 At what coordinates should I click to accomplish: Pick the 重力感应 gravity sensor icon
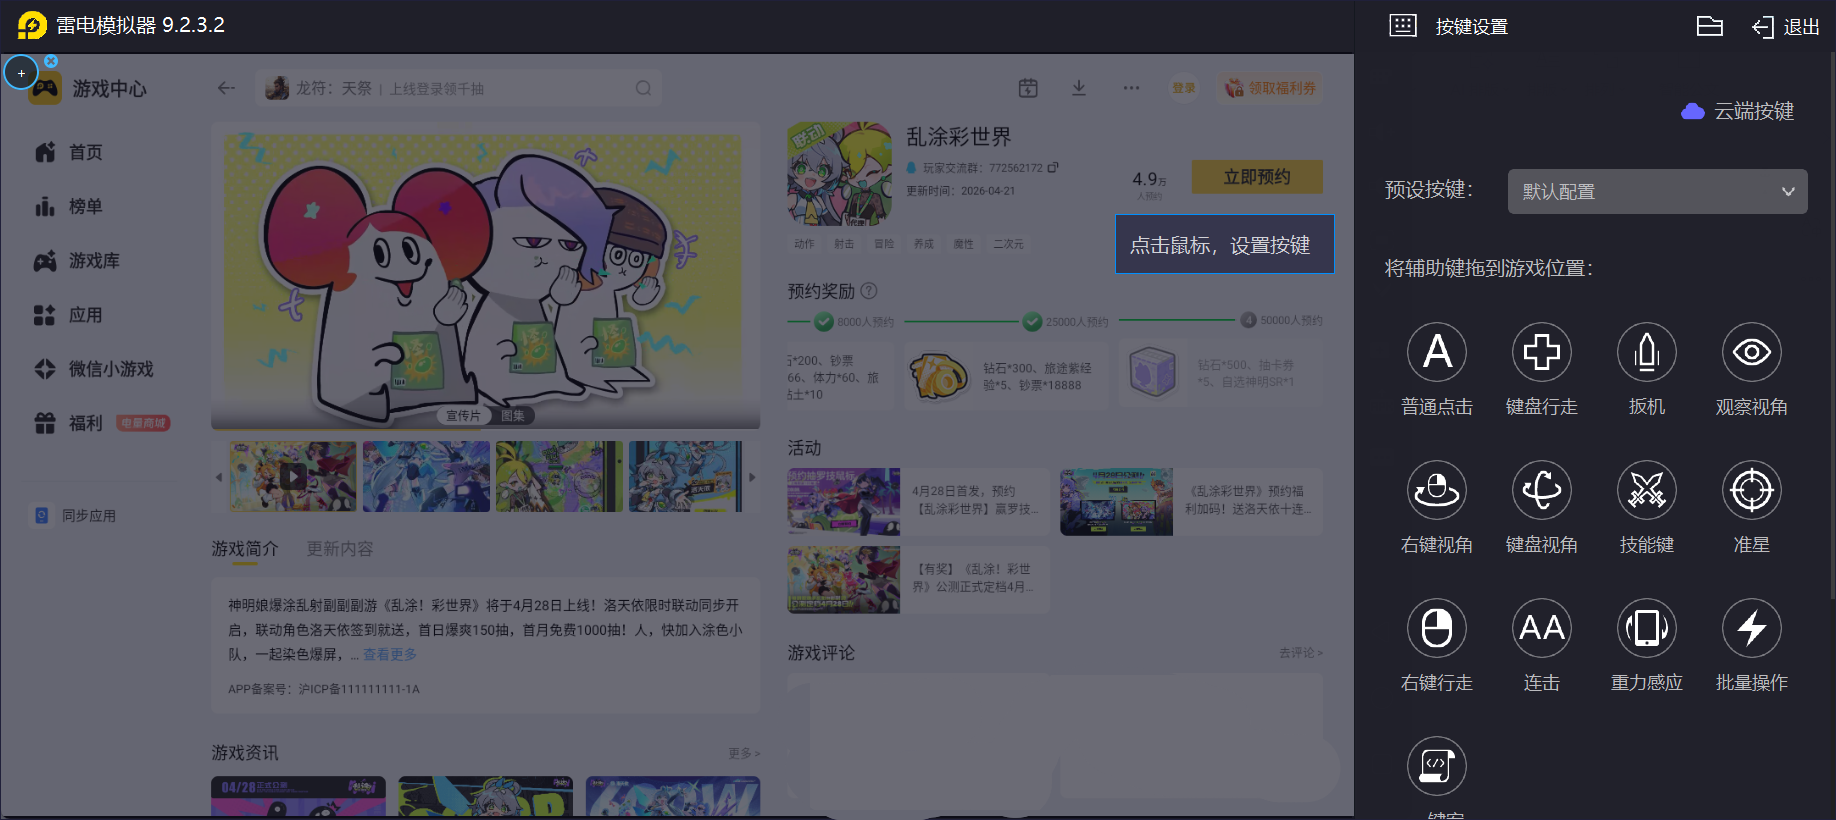point(1647,628)
